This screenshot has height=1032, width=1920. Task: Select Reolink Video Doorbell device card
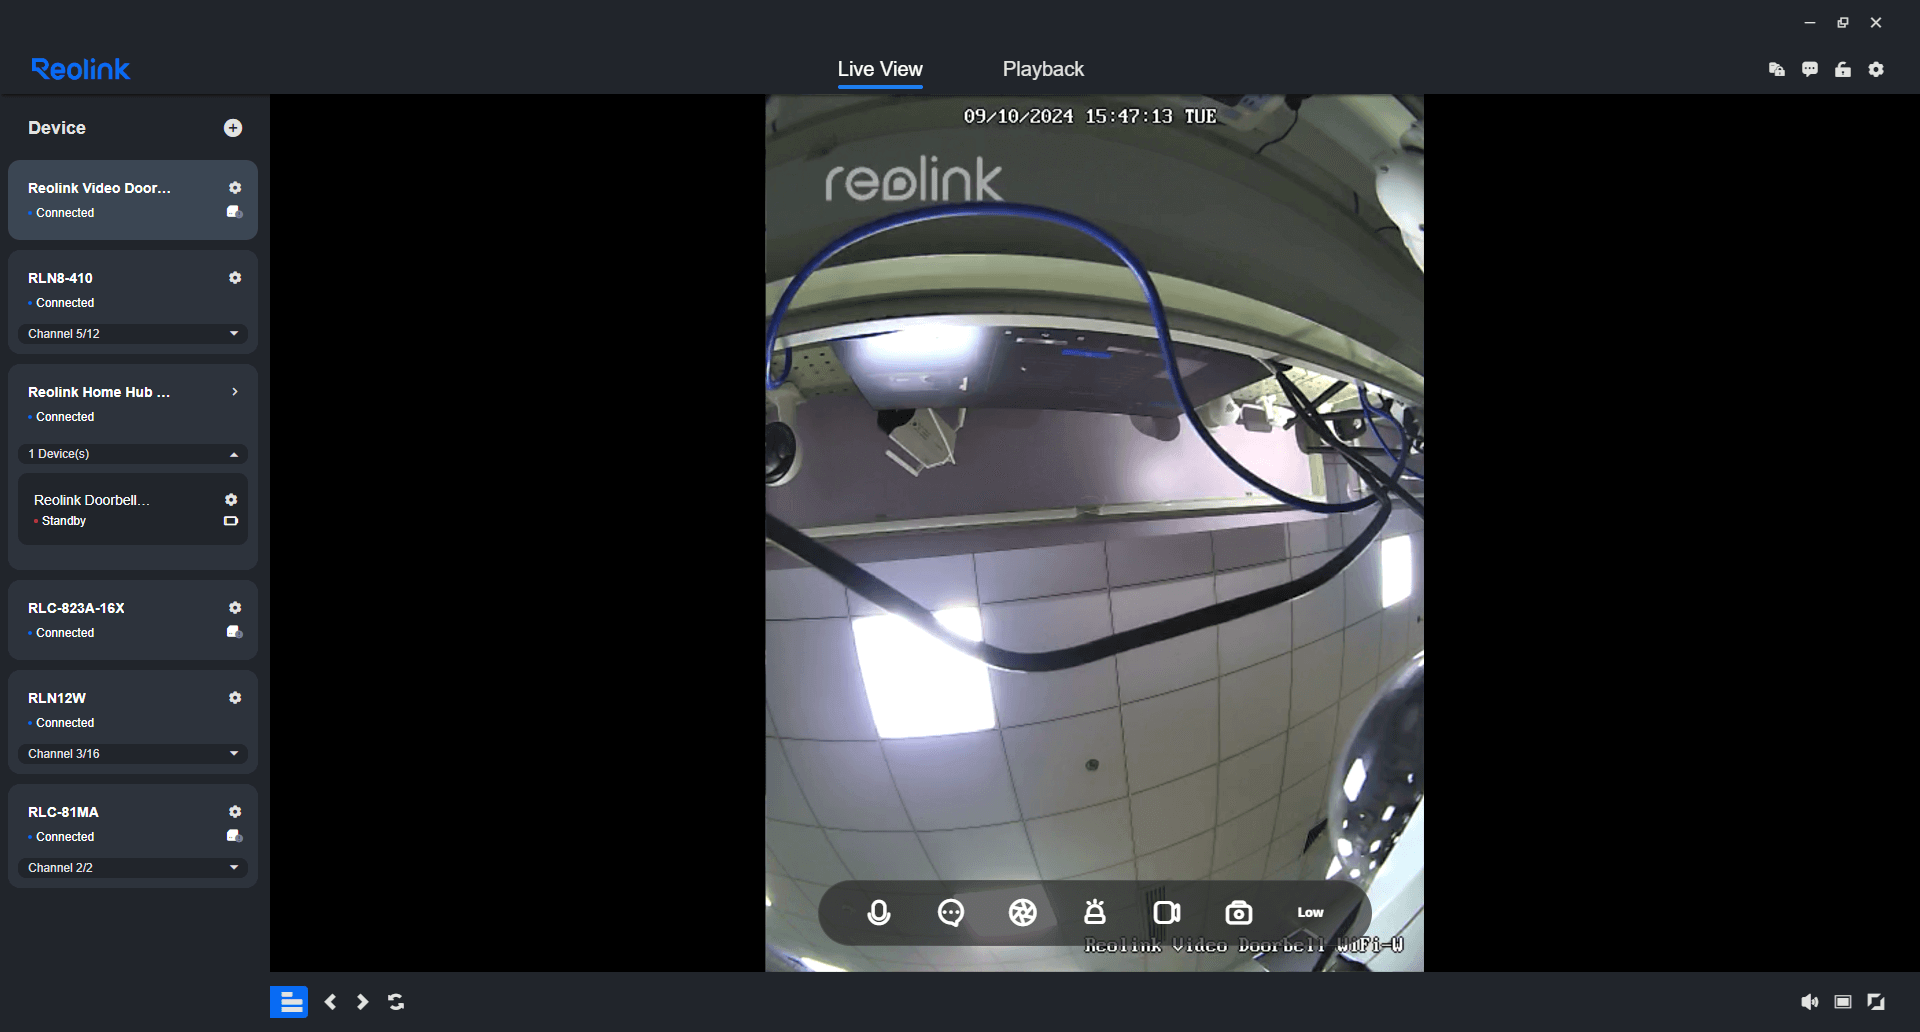coord(133,200)
